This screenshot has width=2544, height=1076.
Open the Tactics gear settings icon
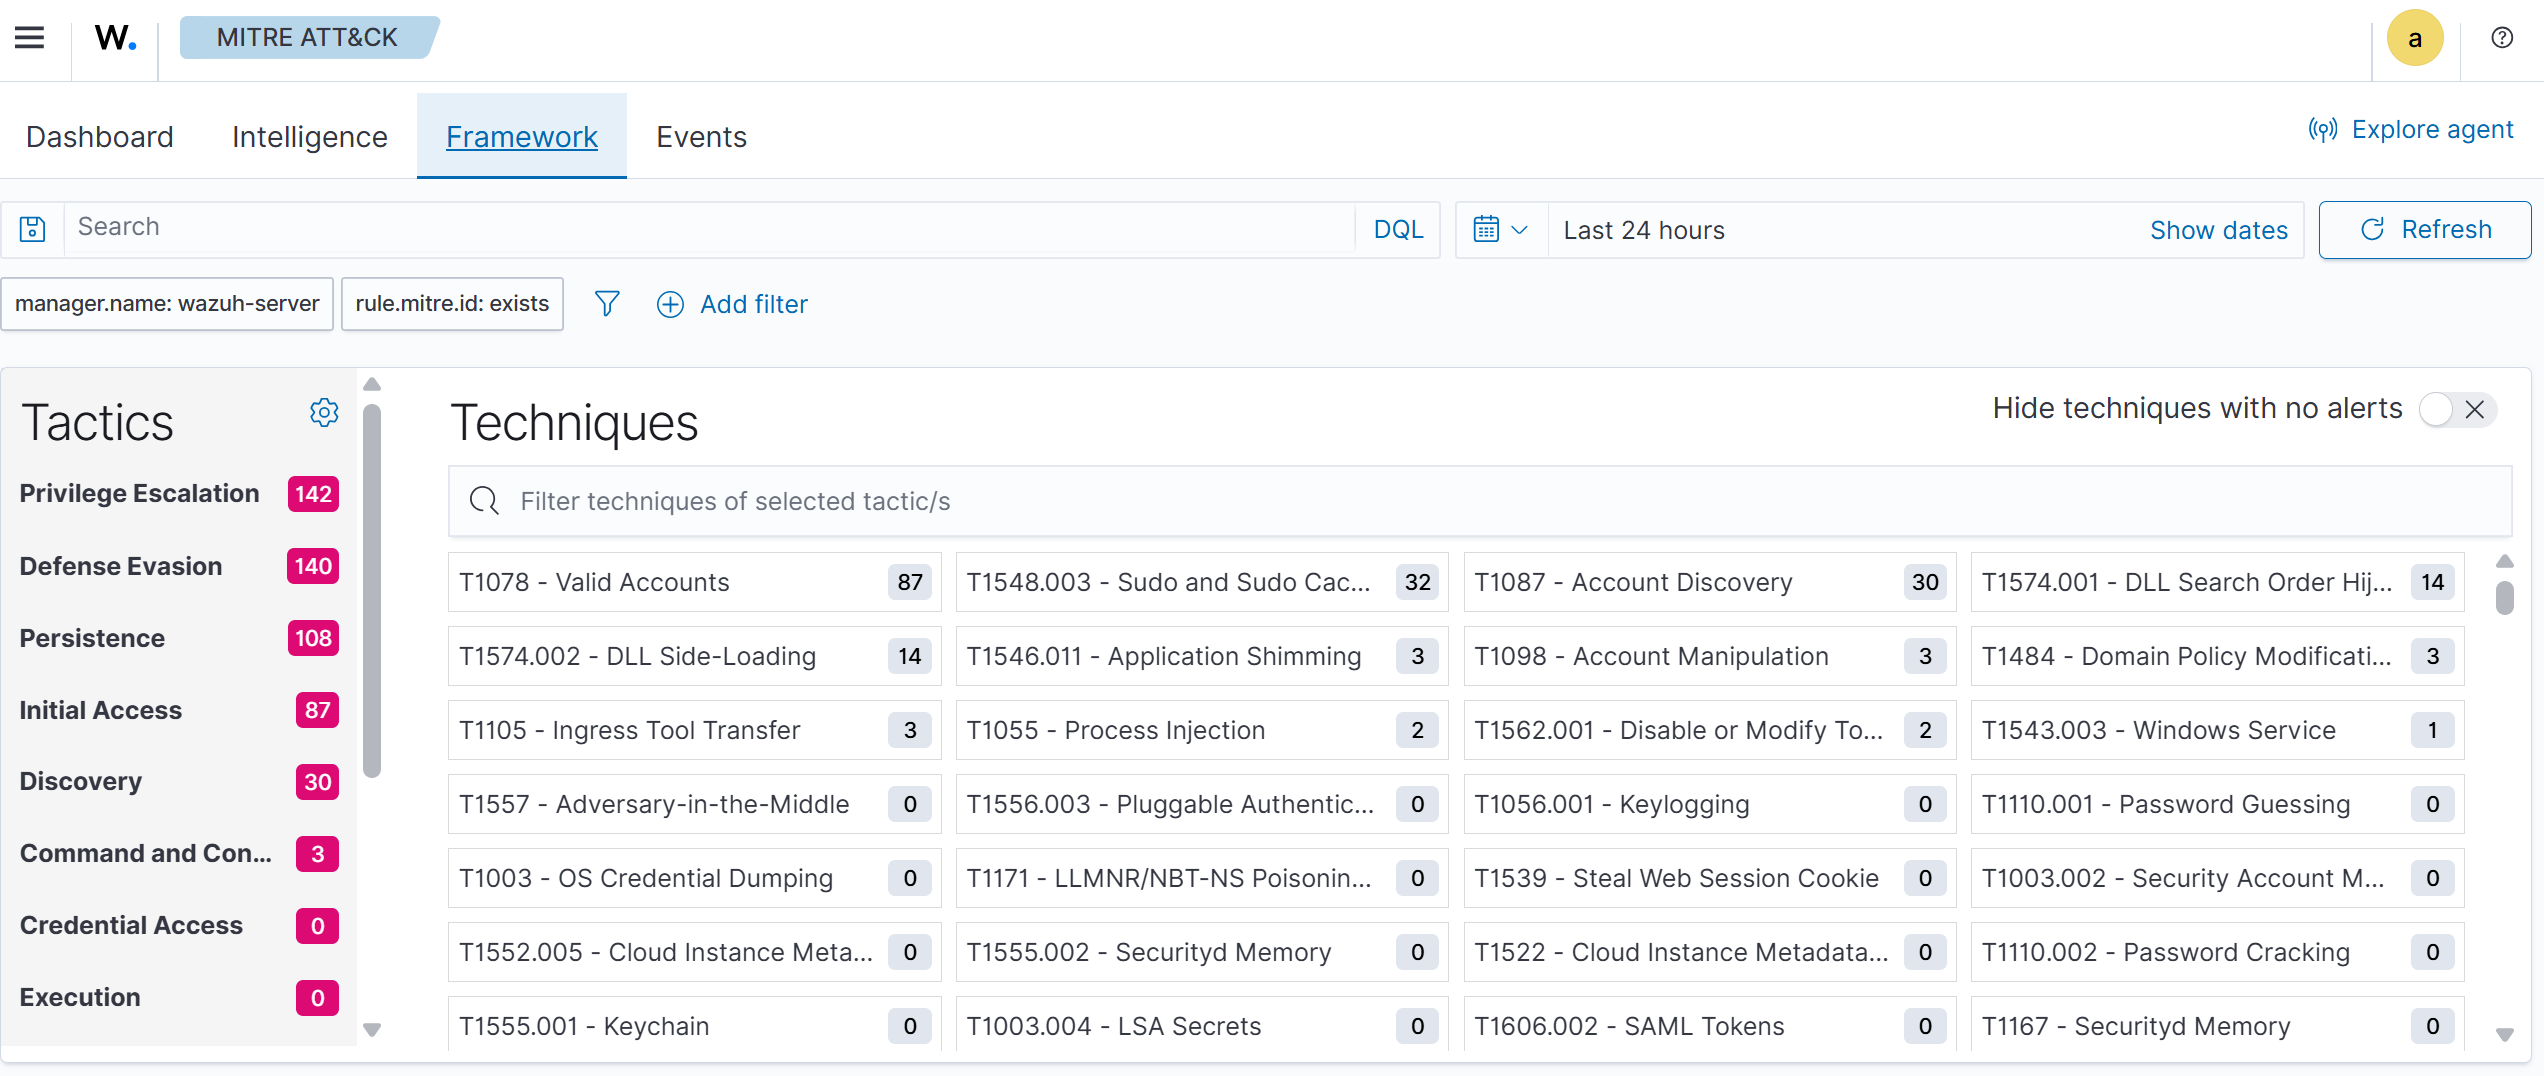click(x=324, y=412)
